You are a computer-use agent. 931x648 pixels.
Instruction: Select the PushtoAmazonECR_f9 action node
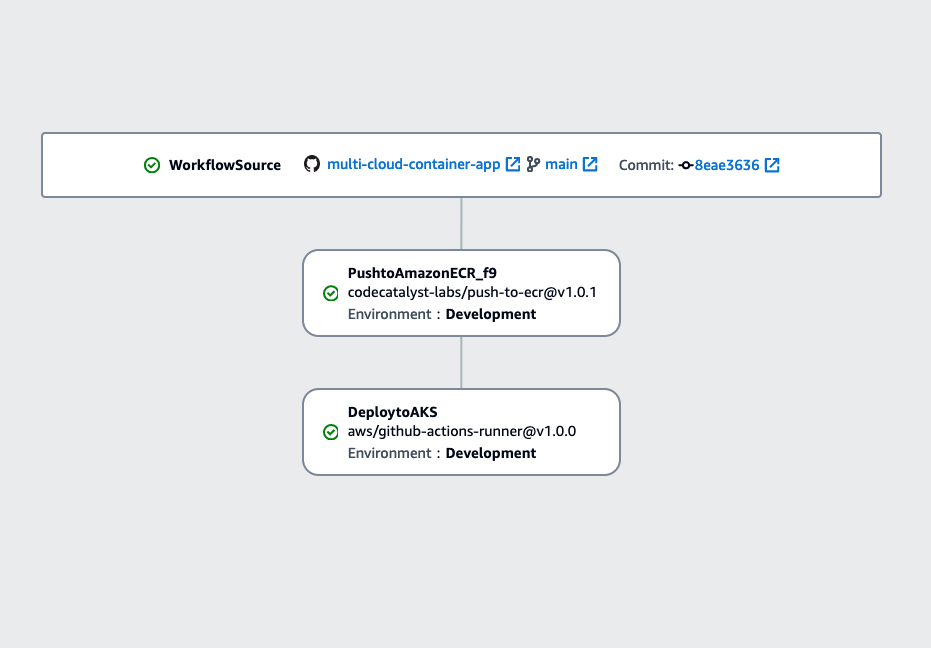(461, 292)
